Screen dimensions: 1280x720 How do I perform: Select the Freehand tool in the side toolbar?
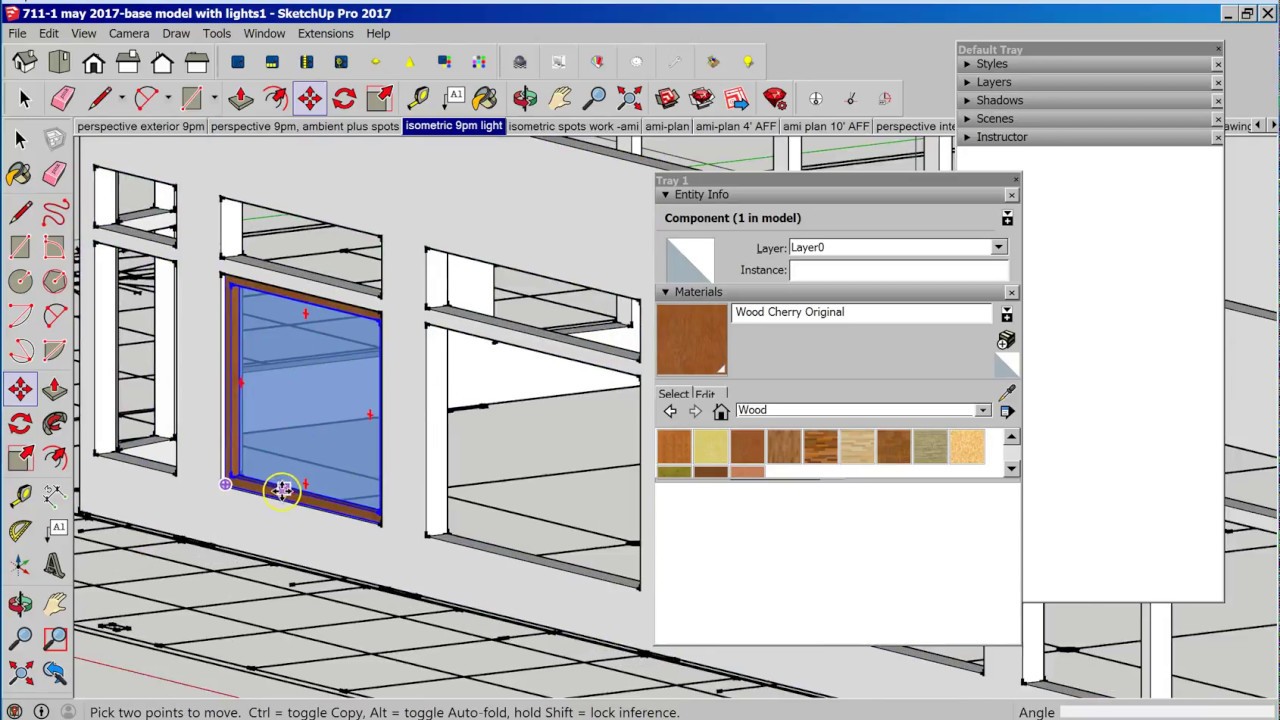coord(55,212)
